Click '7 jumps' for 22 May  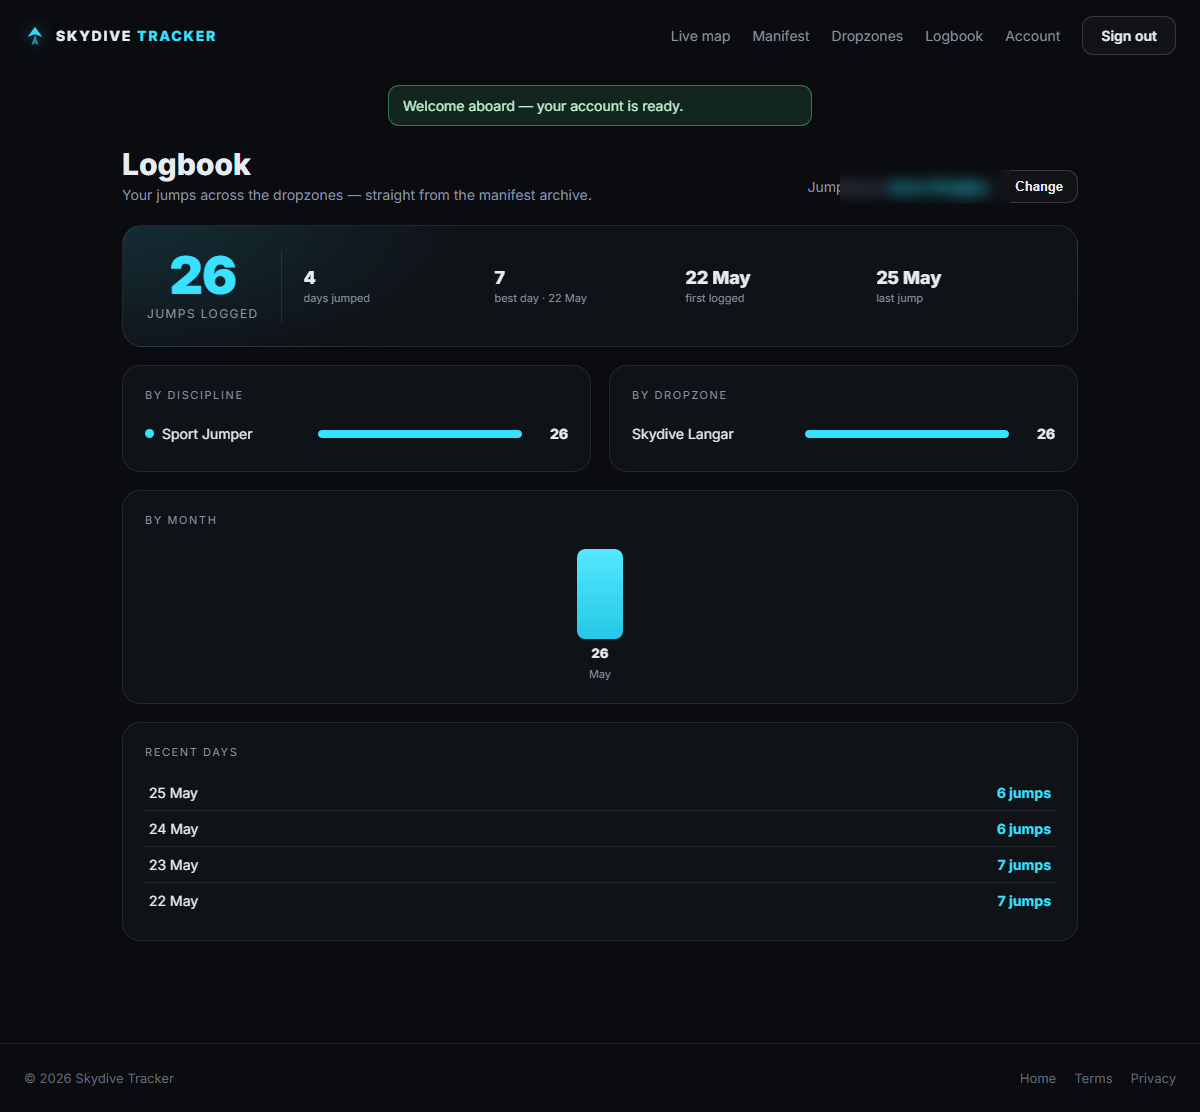click(1024, 901)
